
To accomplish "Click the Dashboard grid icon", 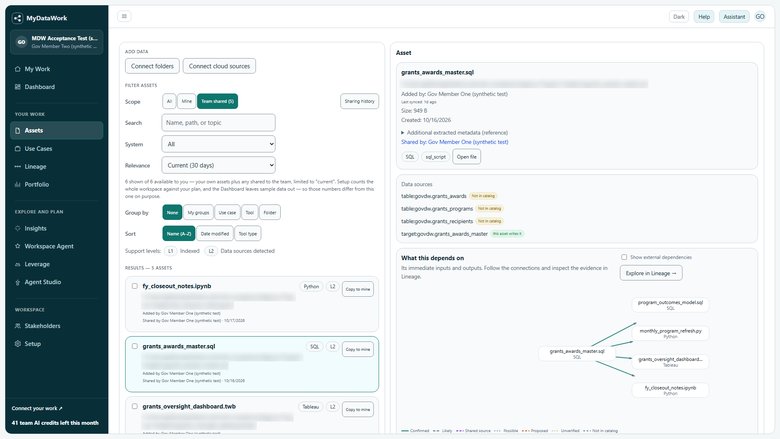I will coord(18,87).
